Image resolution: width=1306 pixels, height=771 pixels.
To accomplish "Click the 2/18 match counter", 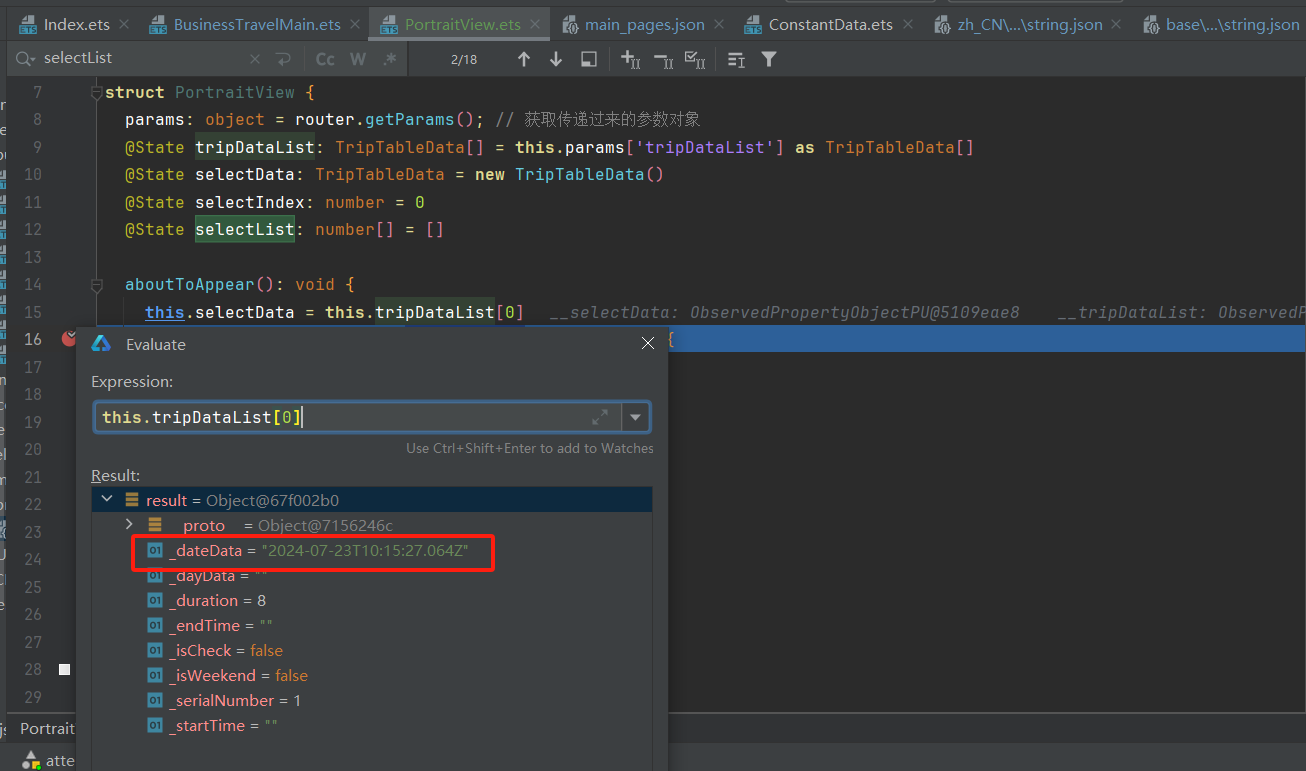I will coord(464,60).
